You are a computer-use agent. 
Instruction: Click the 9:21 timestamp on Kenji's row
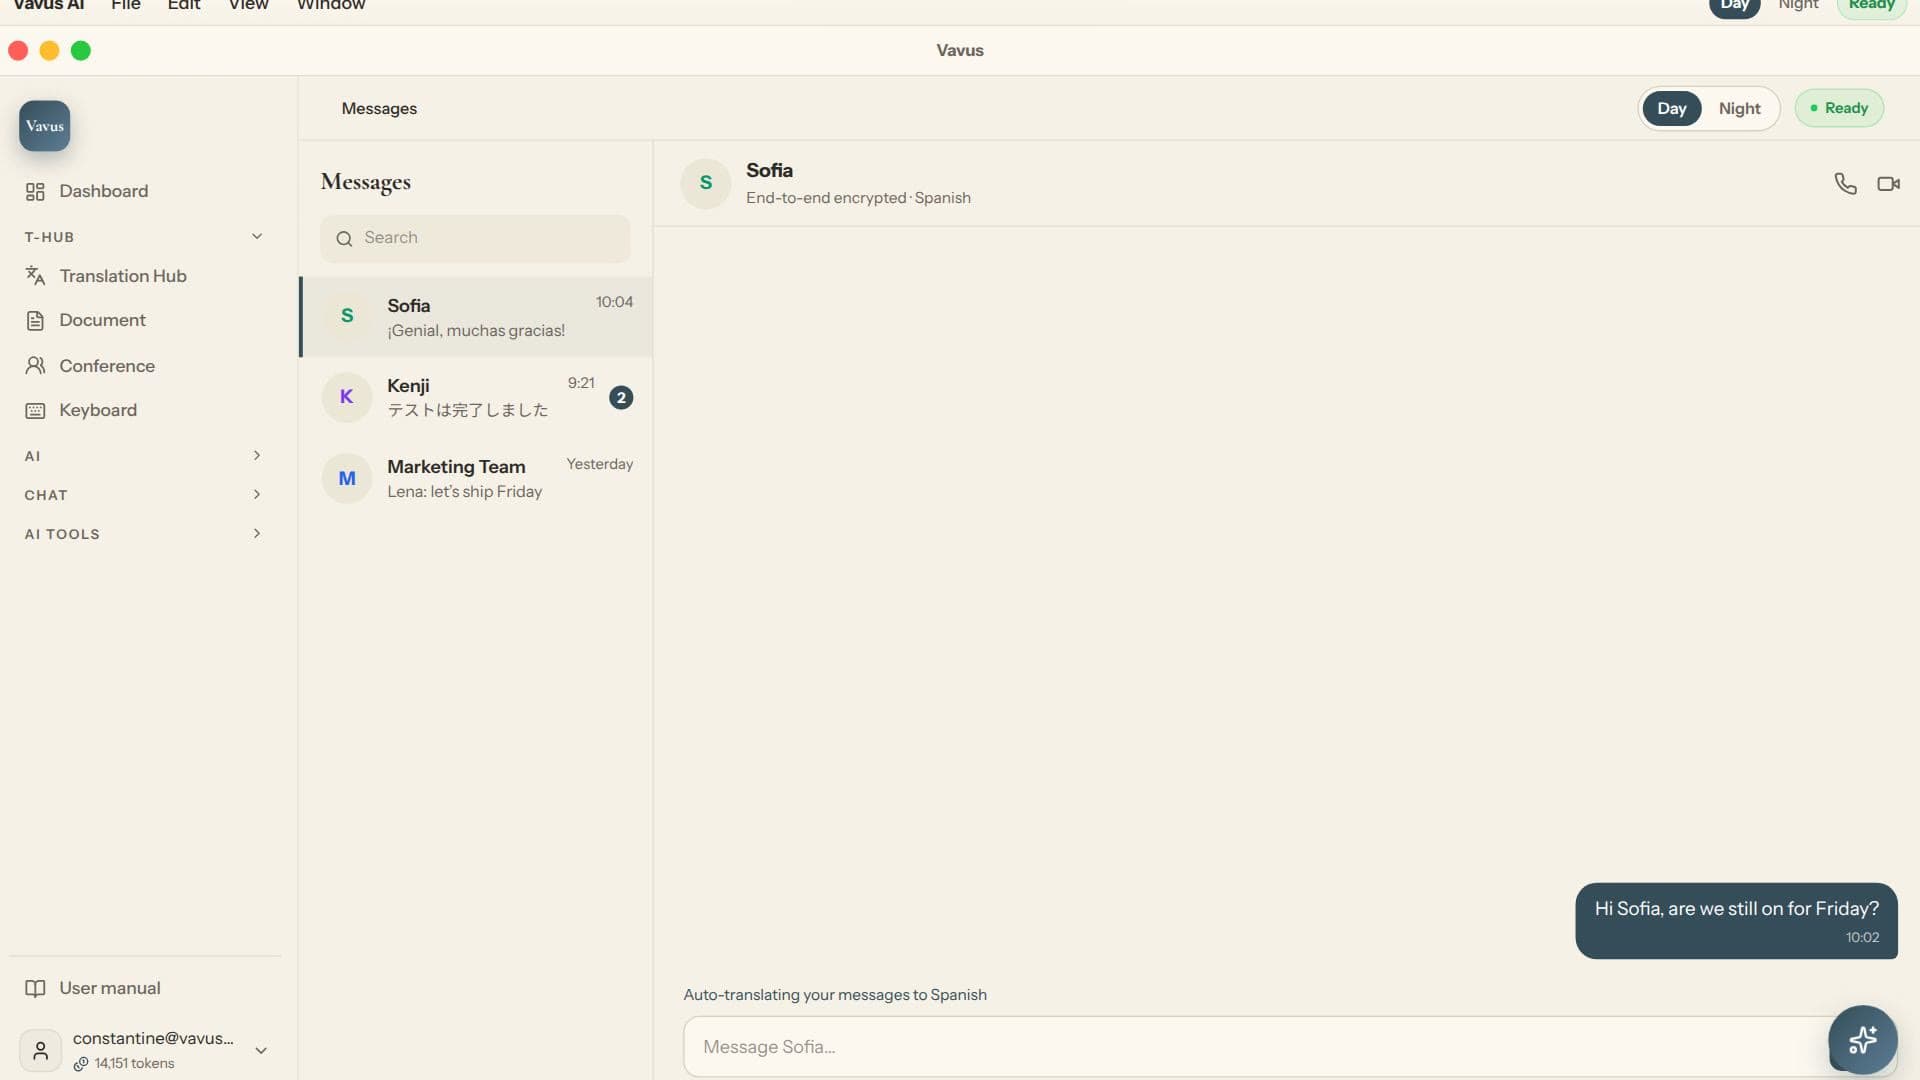tap(581, 384)
